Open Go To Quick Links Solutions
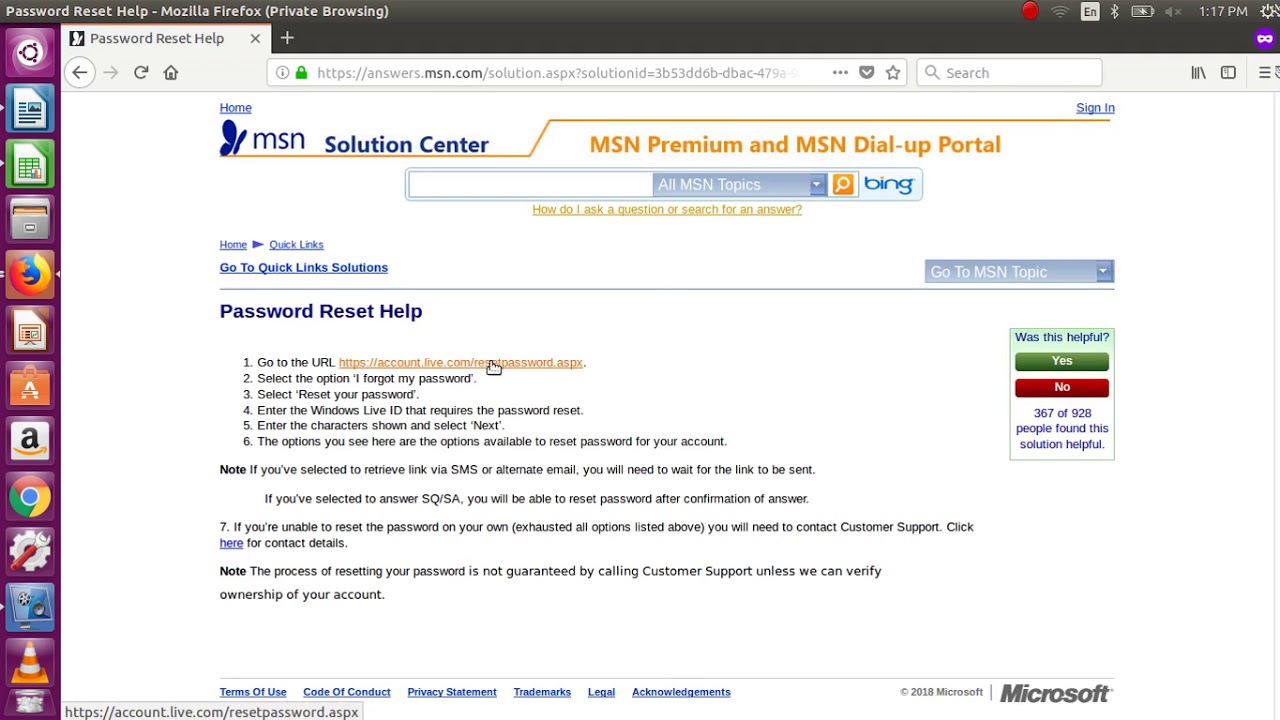This screenshot has width=1280, height=720. click(304, 267)
